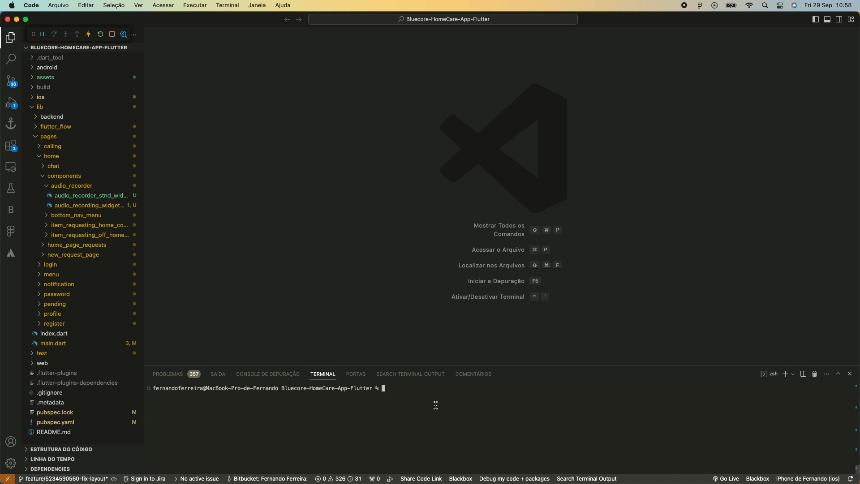Click the command center search field
Screen dimensions: 860x484
[x=443, y=19]
